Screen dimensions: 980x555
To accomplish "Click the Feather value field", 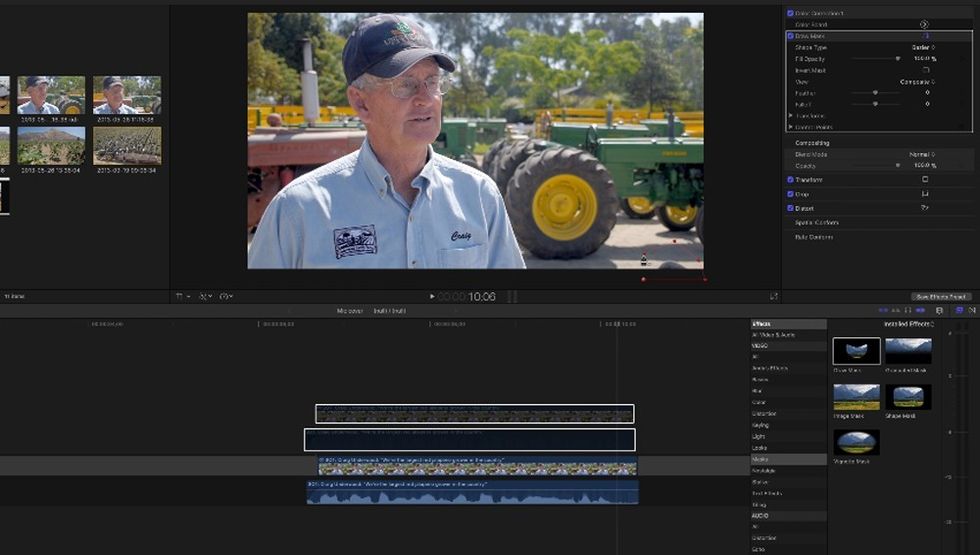I will [928, 92].
